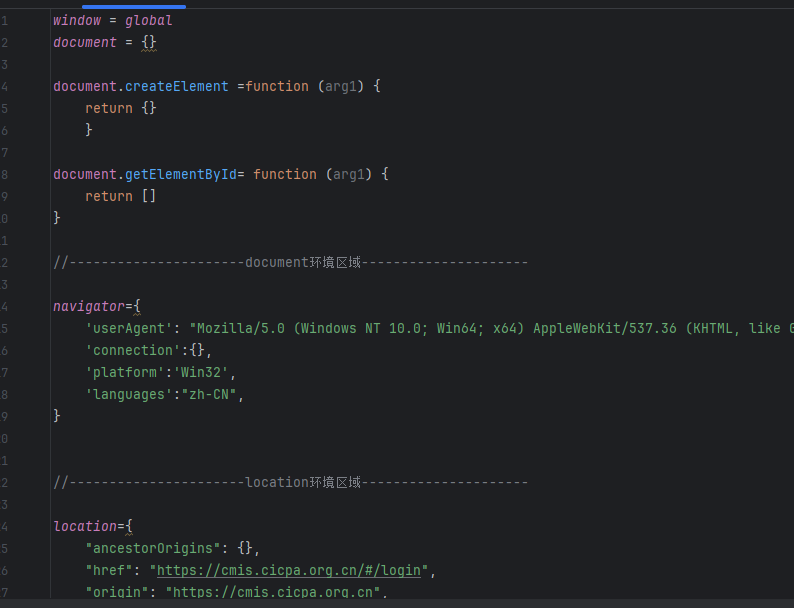Click the 'platform' key
The image size is (794, 608).
pyautogui.click(x=125, y=373)
